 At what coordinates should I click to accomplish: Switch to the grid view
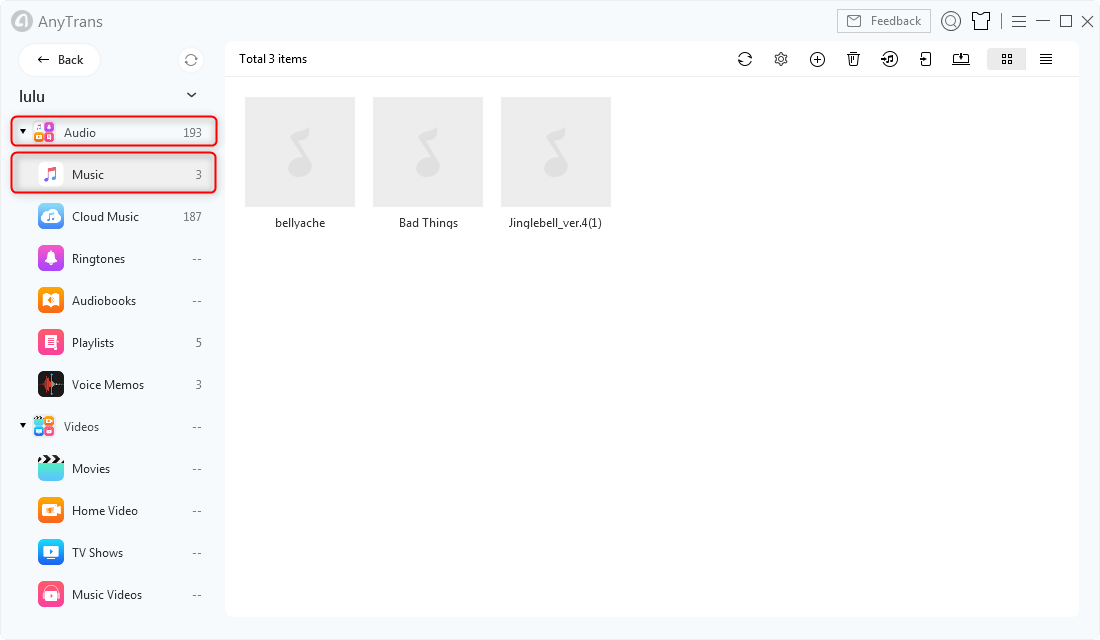(x=1007, y=60)
